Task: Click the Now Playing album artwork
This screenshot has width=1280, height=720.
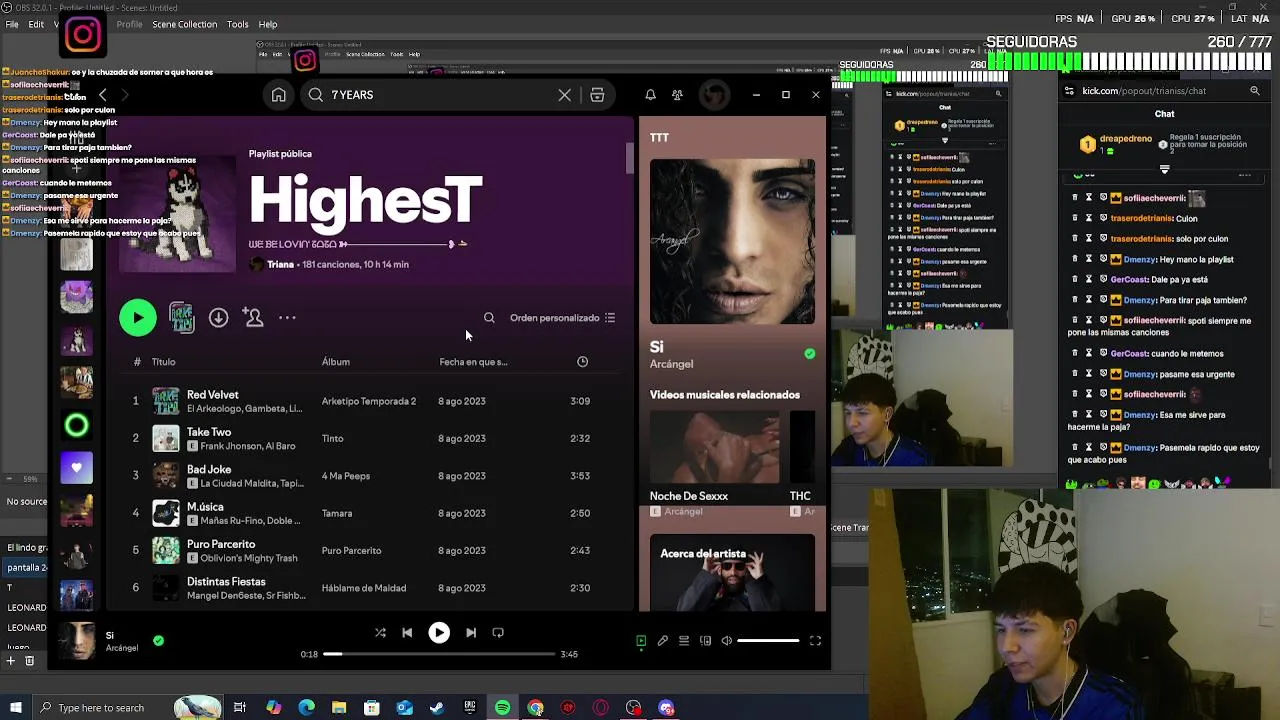Action: tap(732, 241)
